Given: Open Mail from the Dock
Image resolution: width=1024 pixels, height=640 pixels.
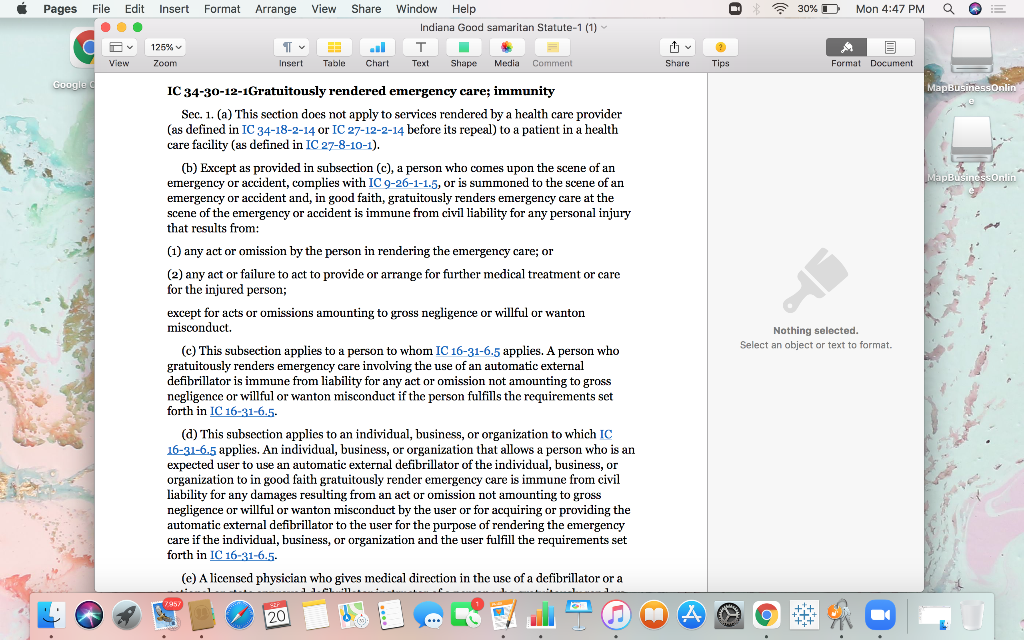Looking at the screenshot, I should 165,615.
